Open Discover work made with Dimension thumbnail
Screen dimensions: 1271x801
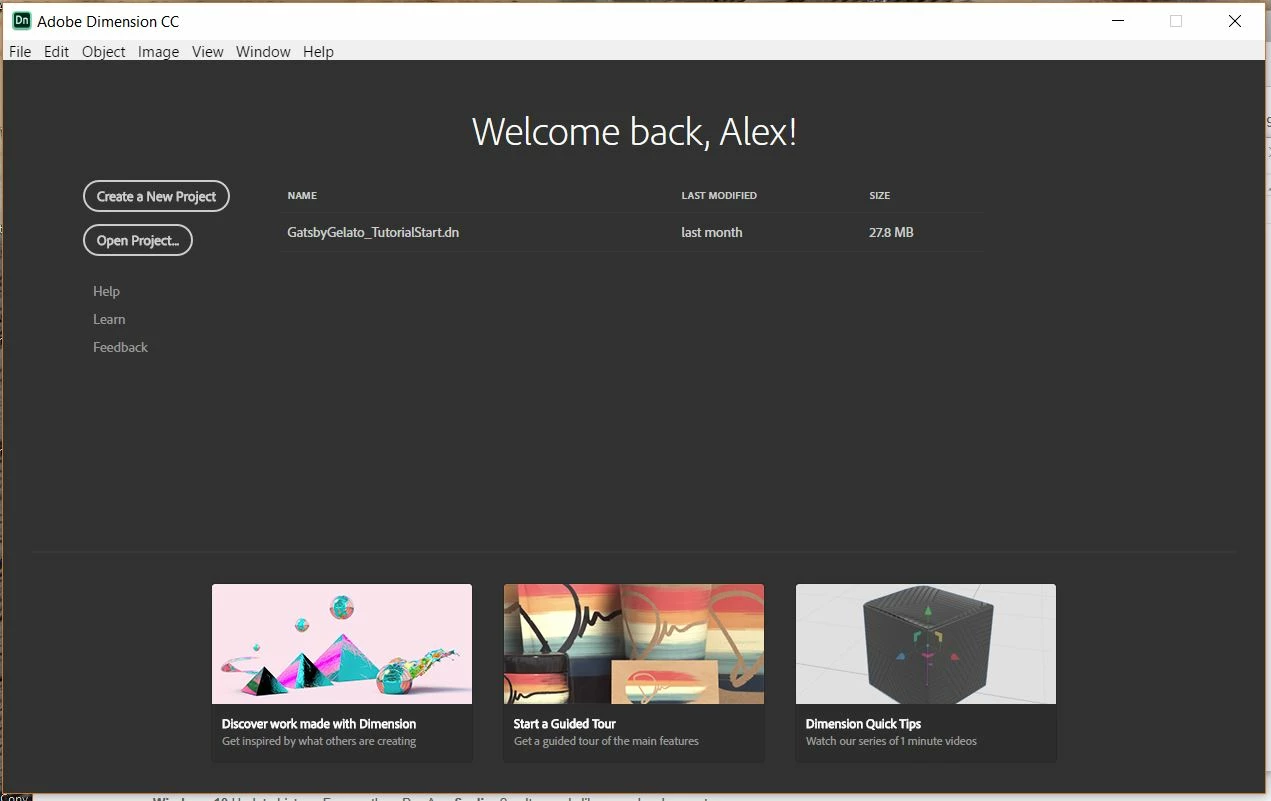coord(342,644)
